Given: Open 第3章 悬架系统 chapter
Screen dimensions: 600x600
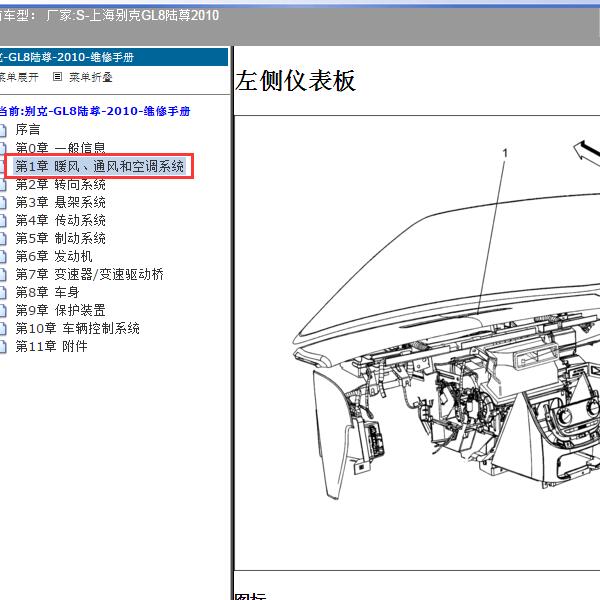Looking at the screenshot, I should 60,202.
